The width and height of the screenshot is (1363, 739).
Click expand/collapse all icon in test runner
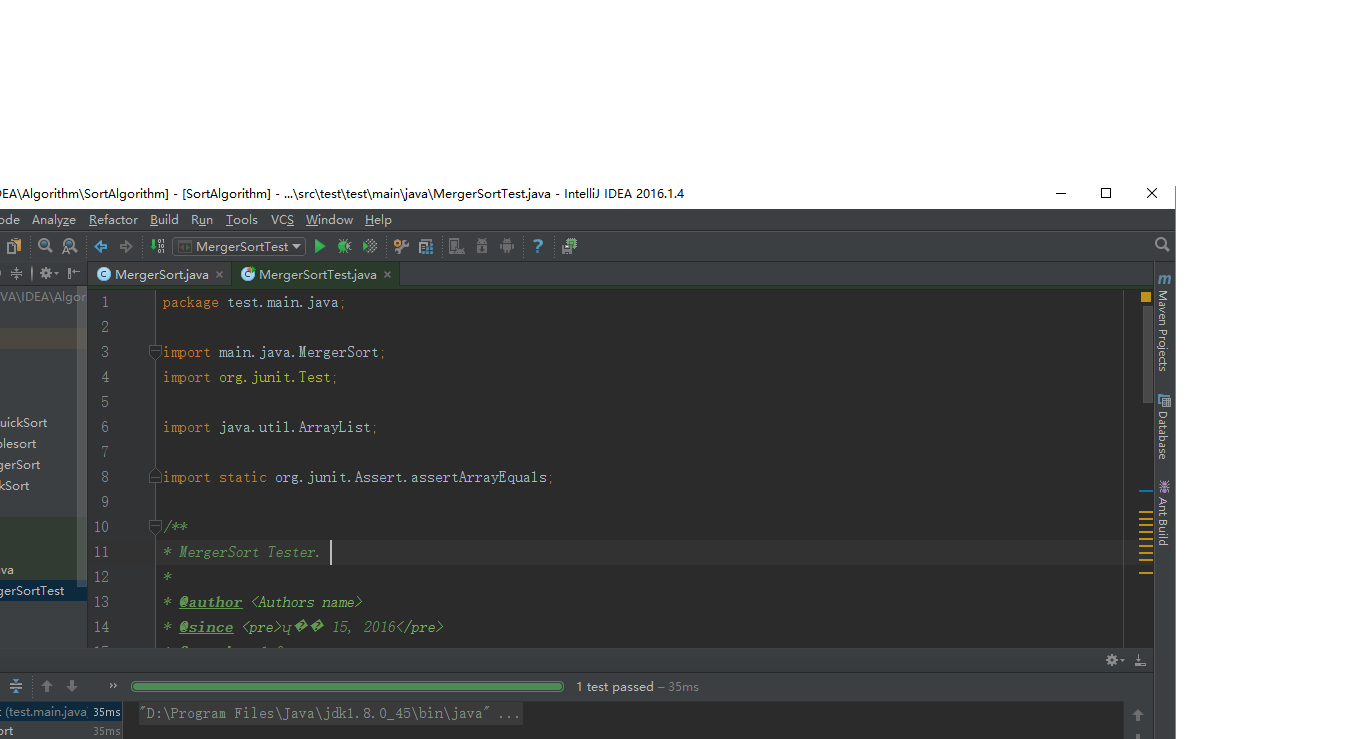pyautogui.click(x=16, y=686)
